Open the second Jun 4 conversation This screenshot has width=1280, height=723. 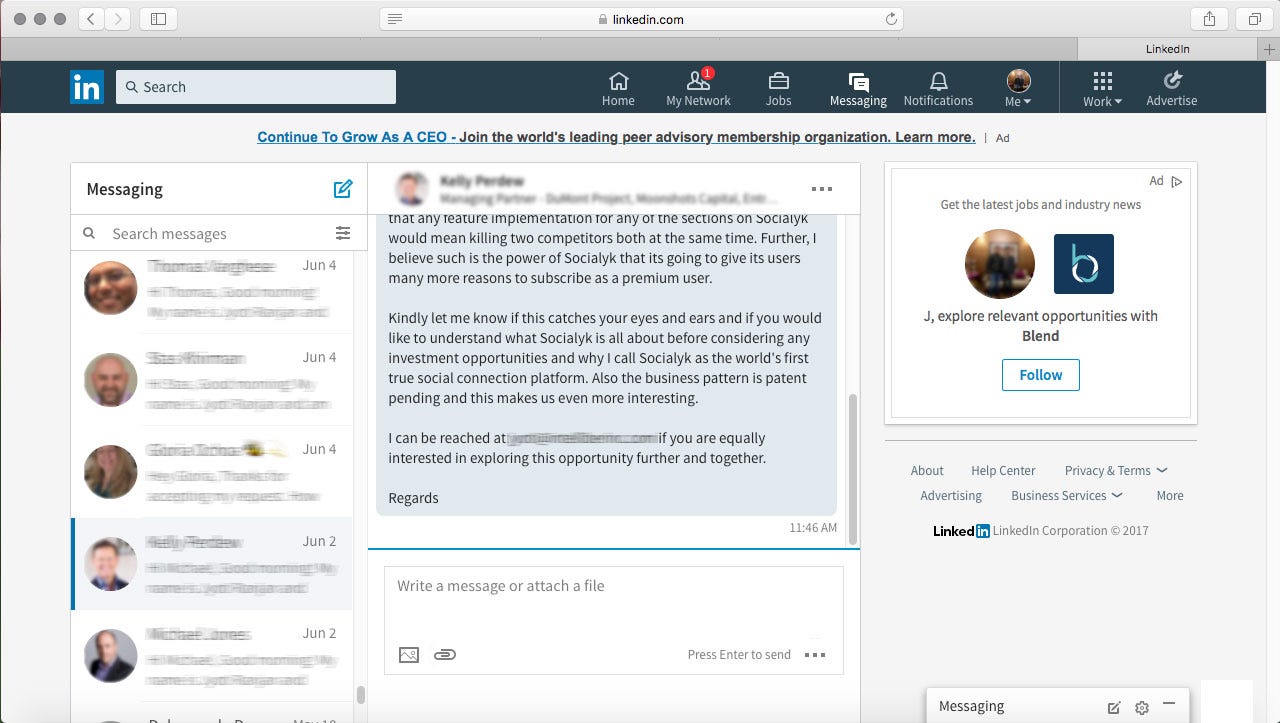point(212,379)
